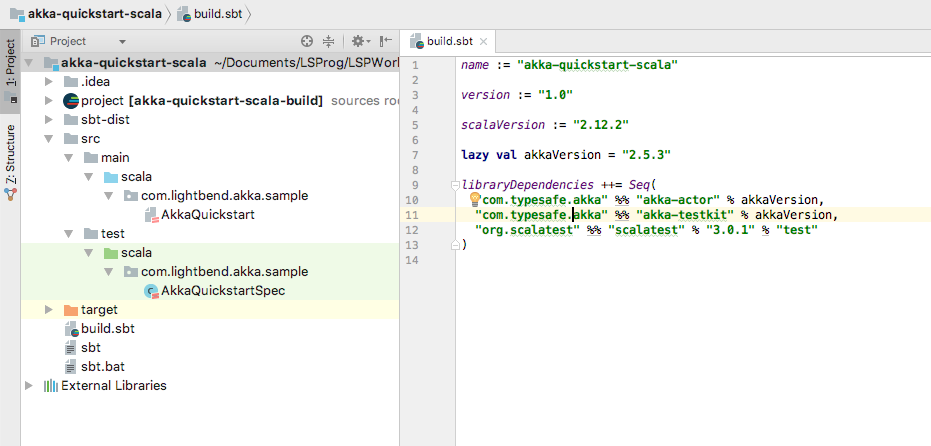Expand the .idea folder
931x446 pixels.
point(49,82)
